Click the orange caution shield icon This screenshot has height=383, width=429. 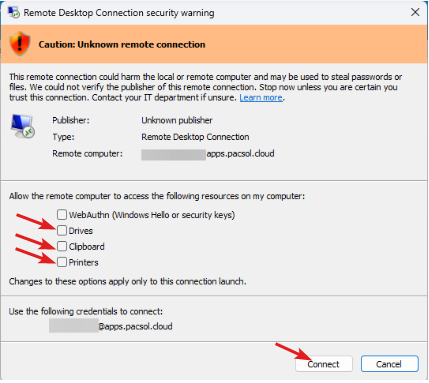(x=20, y=44)
